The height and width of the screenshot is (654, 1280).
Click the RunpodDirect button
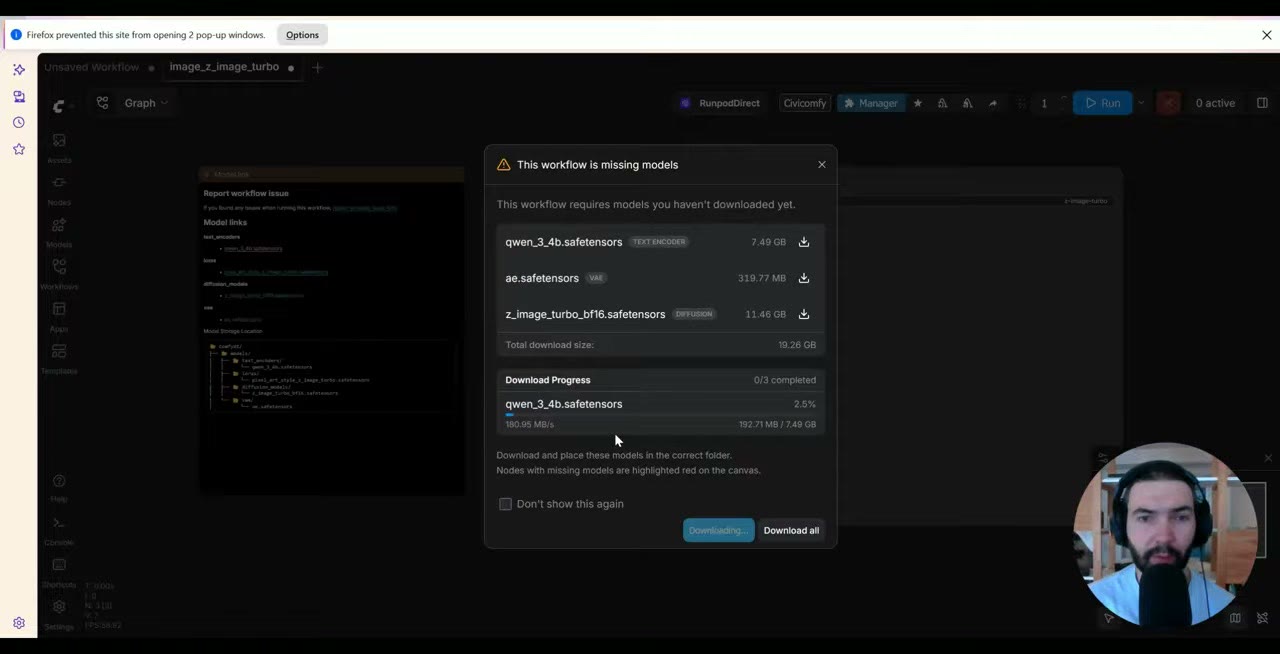[x=720, y=103]
